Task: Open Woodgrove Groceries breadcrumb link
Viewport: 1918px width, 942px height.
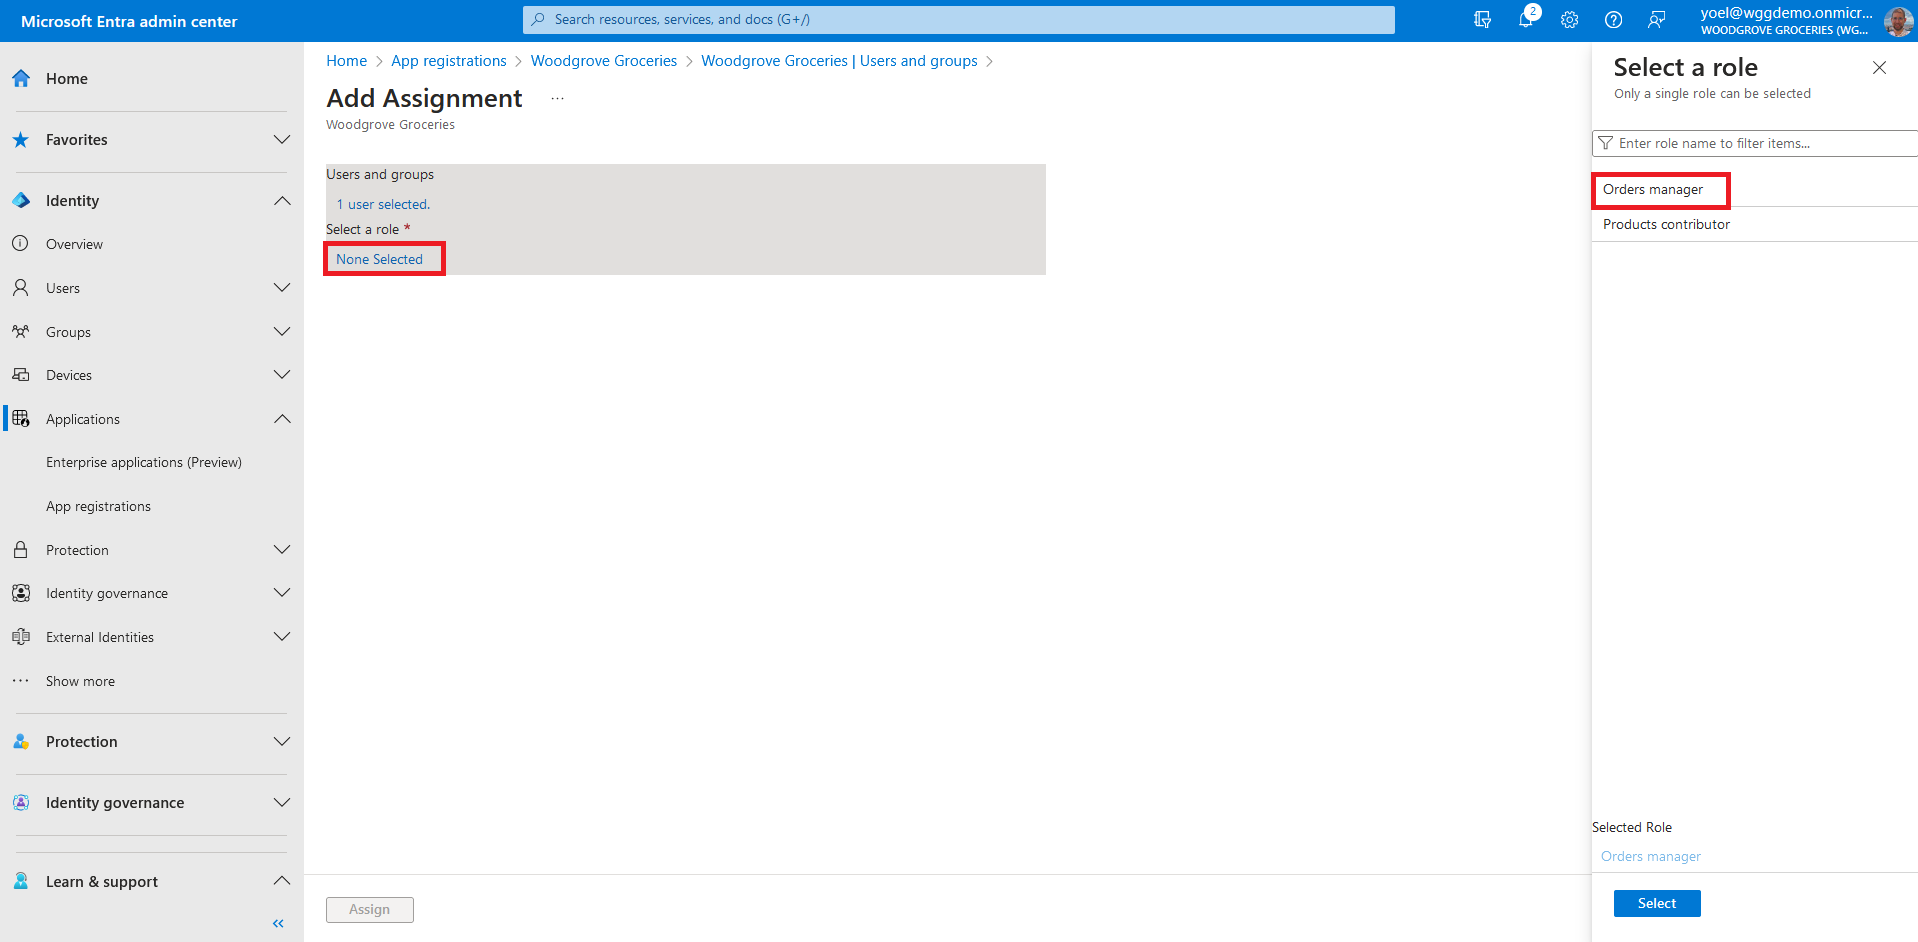Action: click(x=603, y=61)
